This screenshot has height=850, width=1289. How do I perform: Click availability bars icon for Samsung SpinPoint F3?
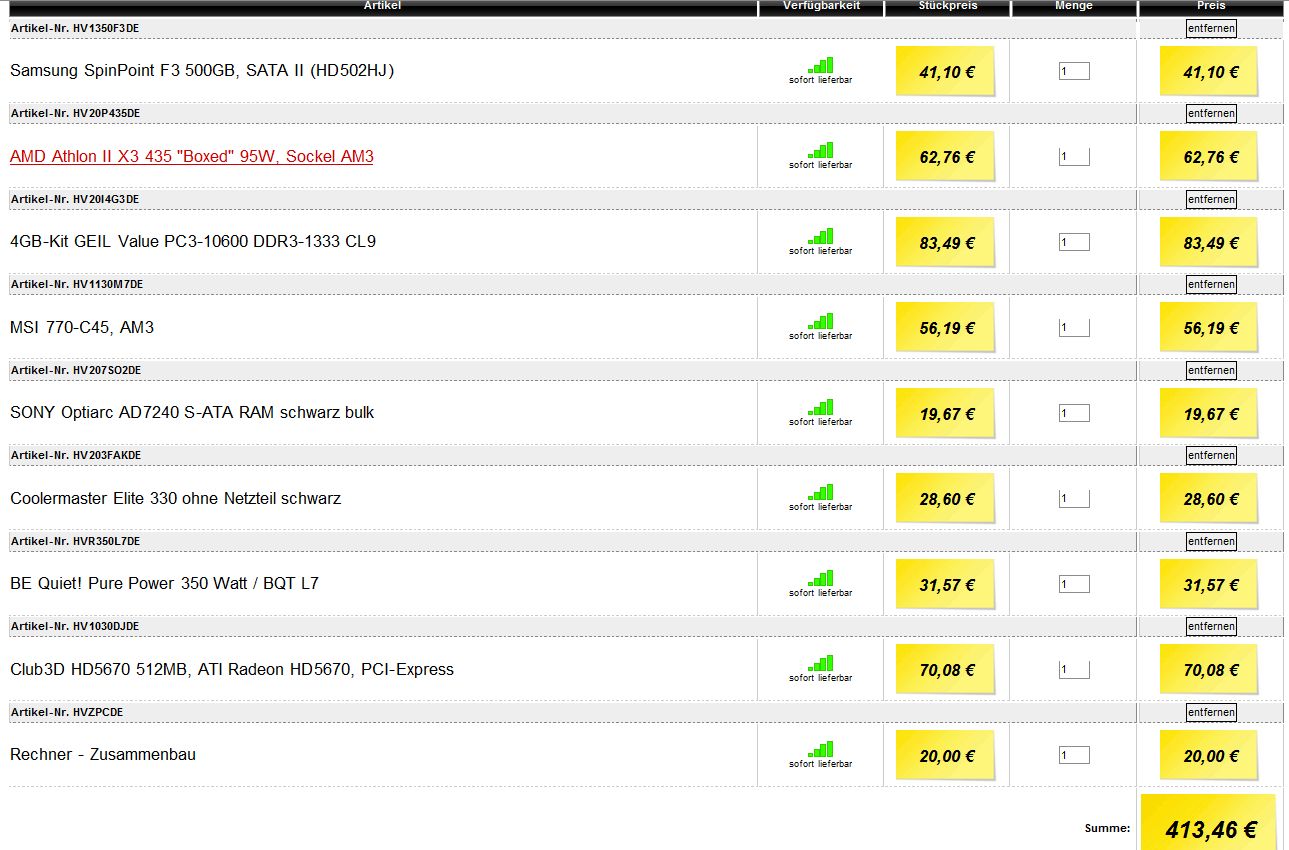821,65
